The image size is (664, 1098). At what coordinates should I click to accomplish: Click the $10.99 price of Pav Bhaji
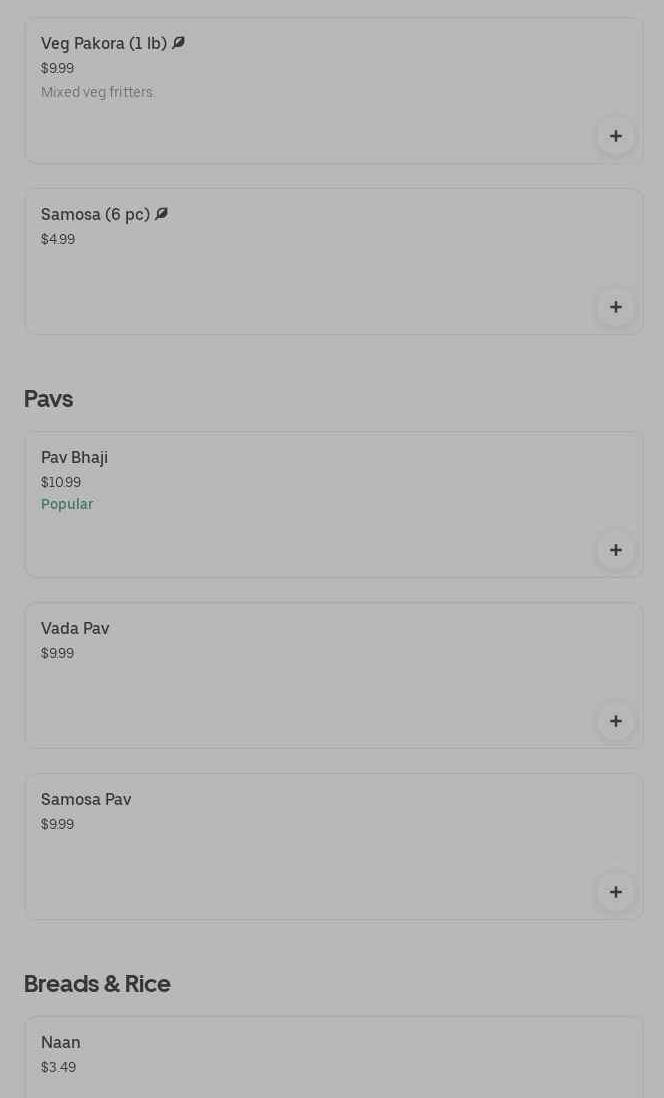point(61,482)
